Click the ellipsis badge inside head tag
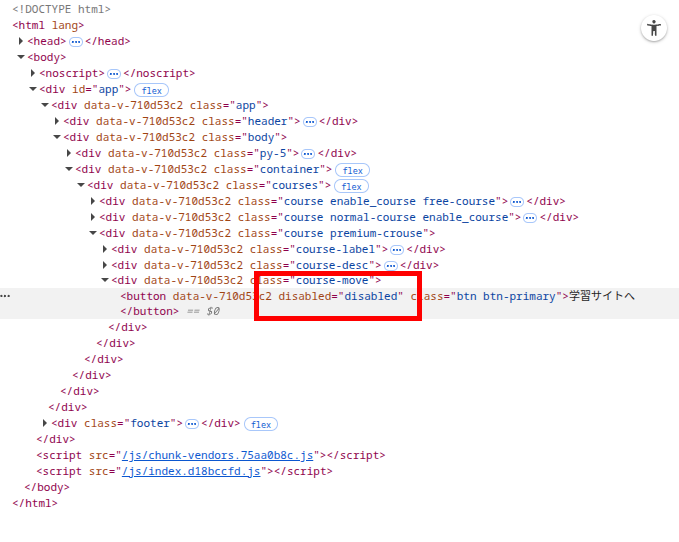Viewport: 679px width, 542px height. [76, 42]
